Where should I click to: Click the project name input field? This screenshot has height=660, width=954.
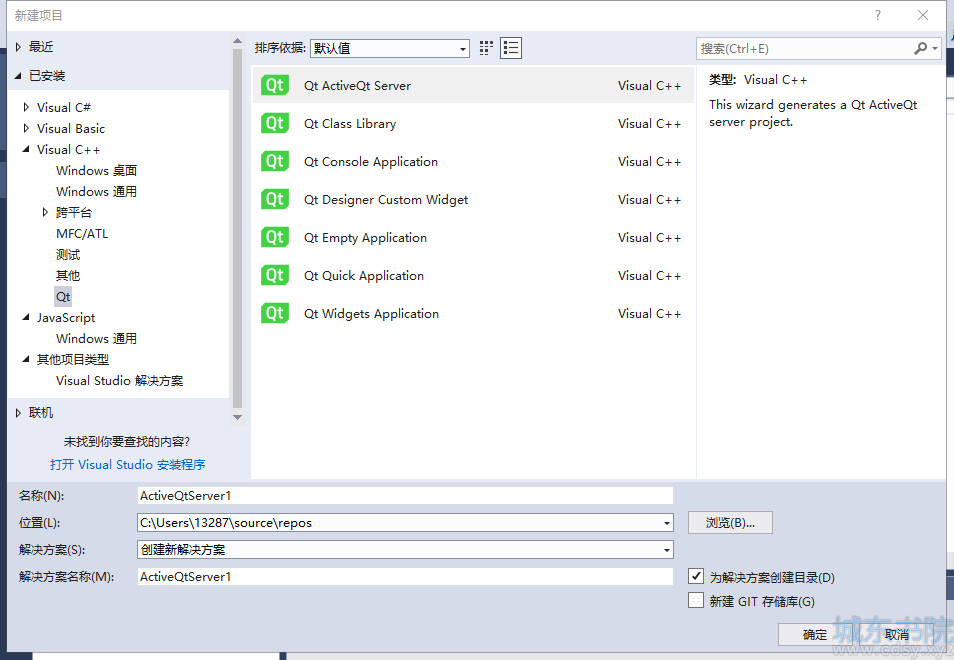pyautogui.click(x=405, y=496)
